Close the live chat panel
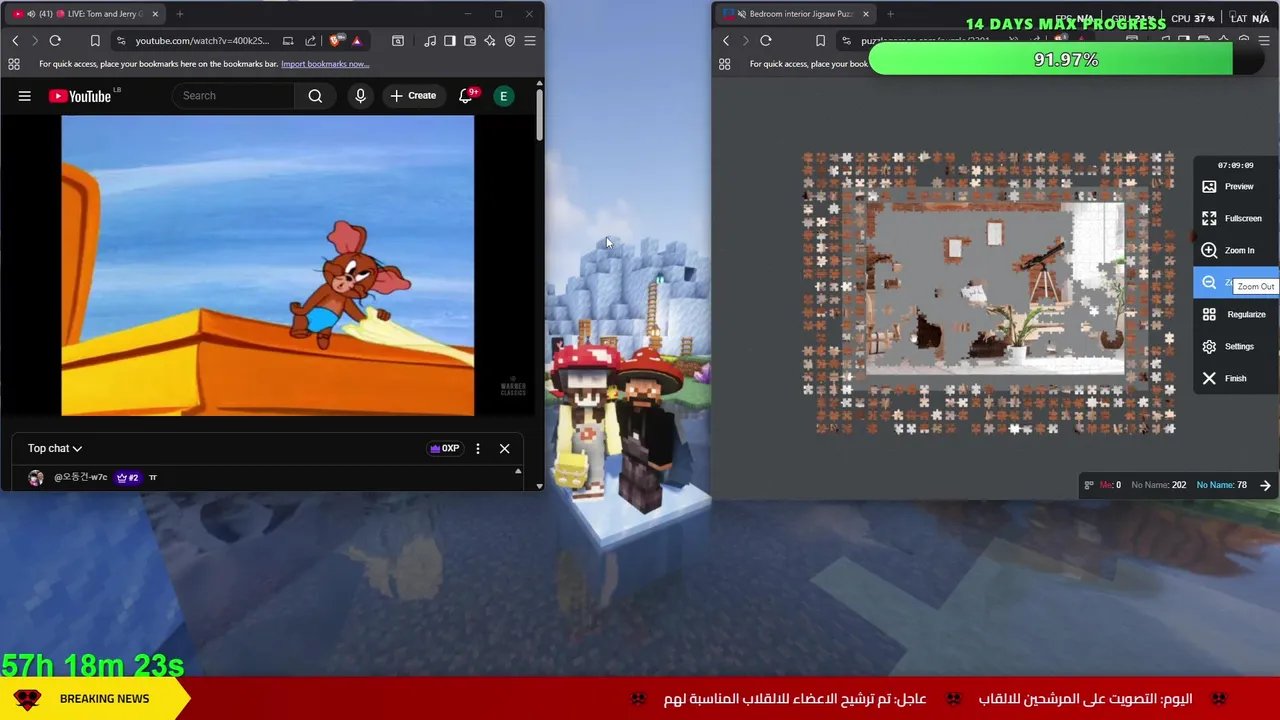The width and height of the screenshot is (1280, 720). (x=504, y=448)
